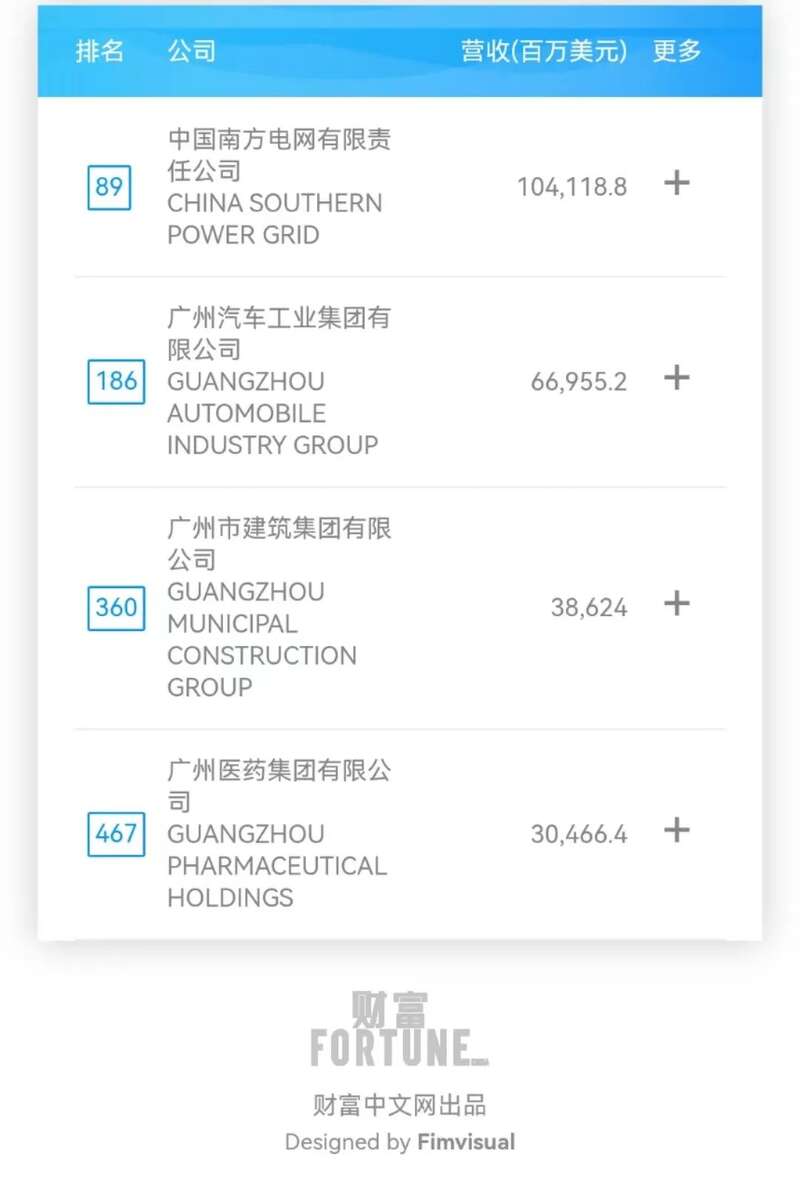Click rank badge 89
Viewport: 800px width, 1182px height.
[x=109, y=187]
